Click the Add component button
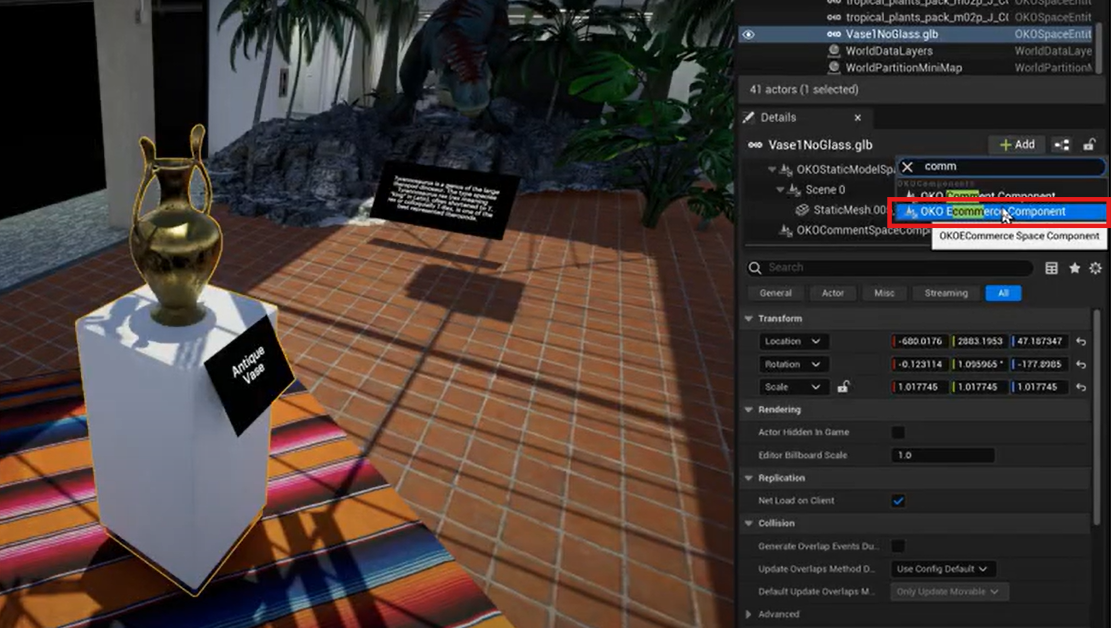This screenshot has height=628, width=1111. click(1017, 145)
